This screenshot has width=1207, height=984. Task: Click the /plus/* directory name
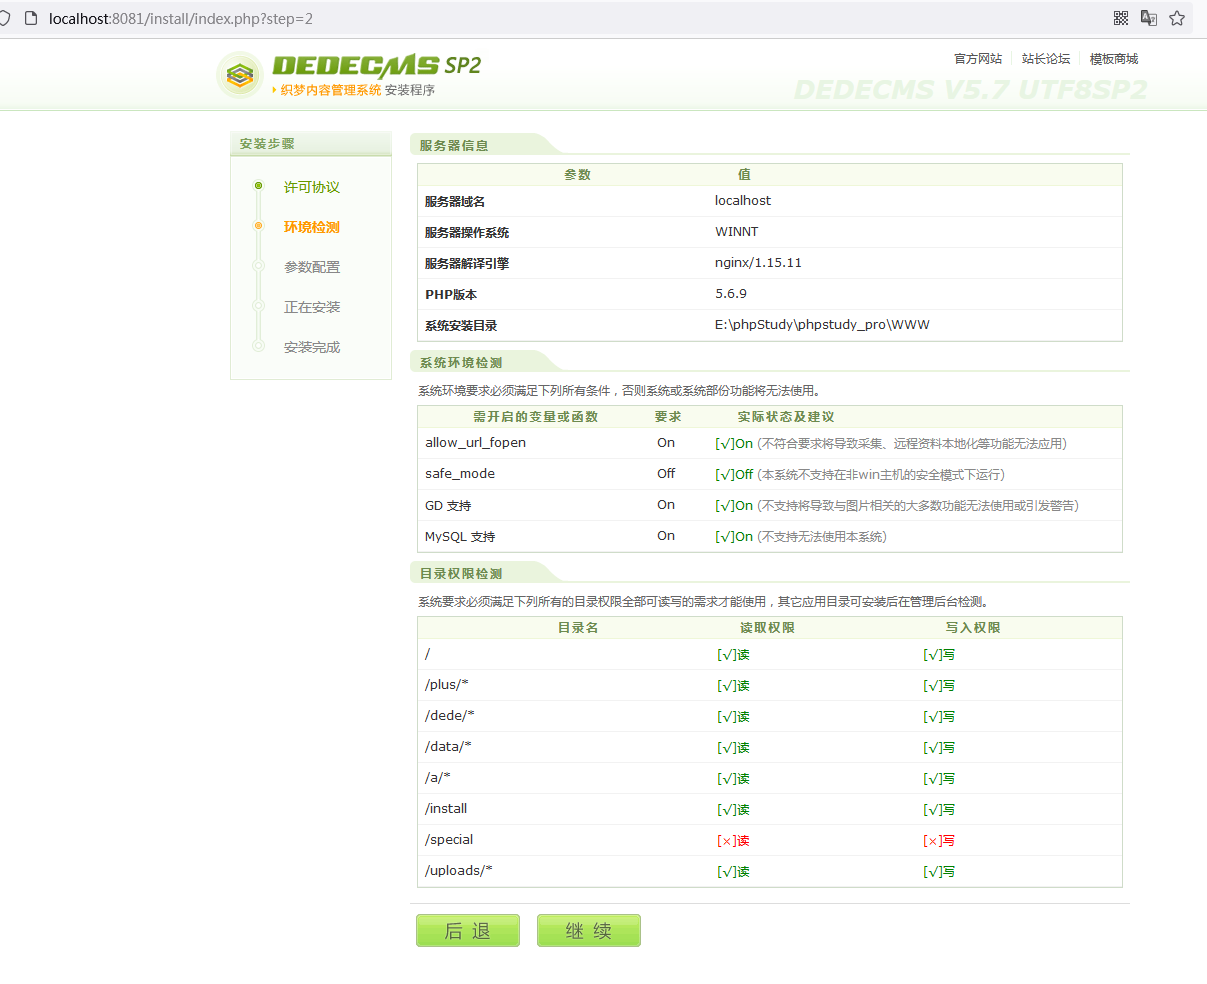click(x=447, y=684)
